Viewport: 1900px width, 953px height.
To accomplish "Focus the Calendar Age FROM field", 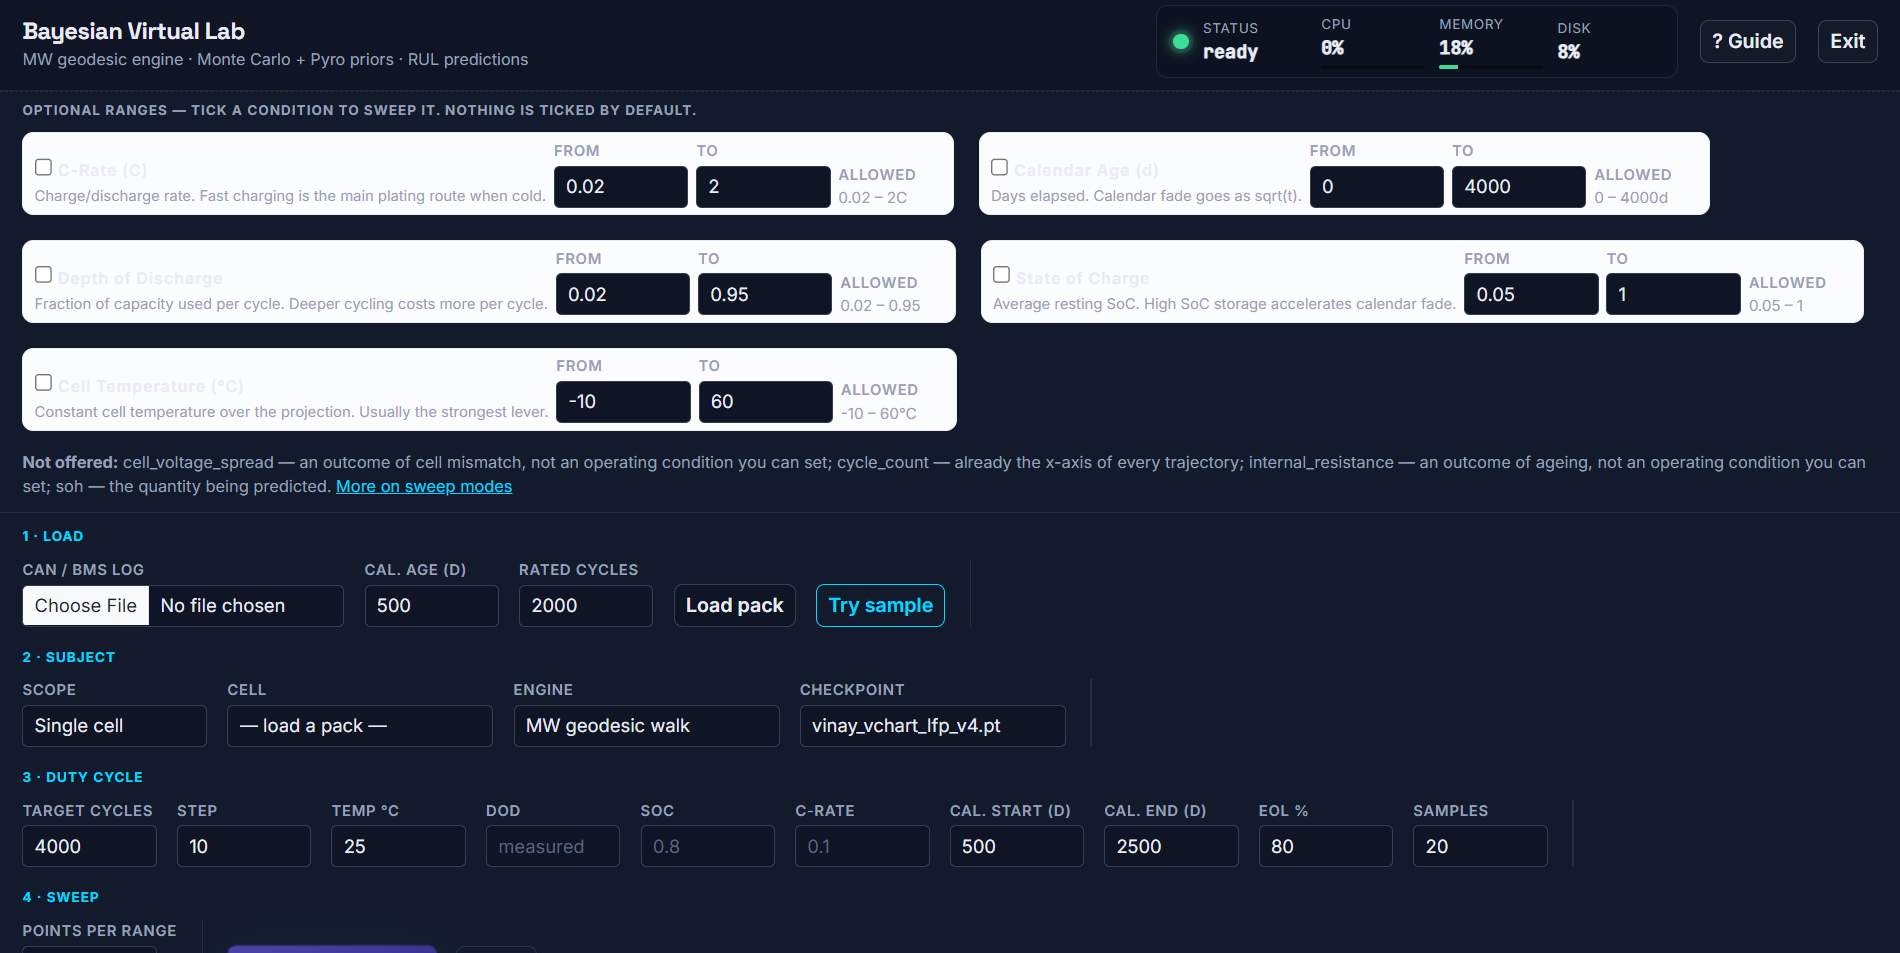I will [x=1377, y=187].
